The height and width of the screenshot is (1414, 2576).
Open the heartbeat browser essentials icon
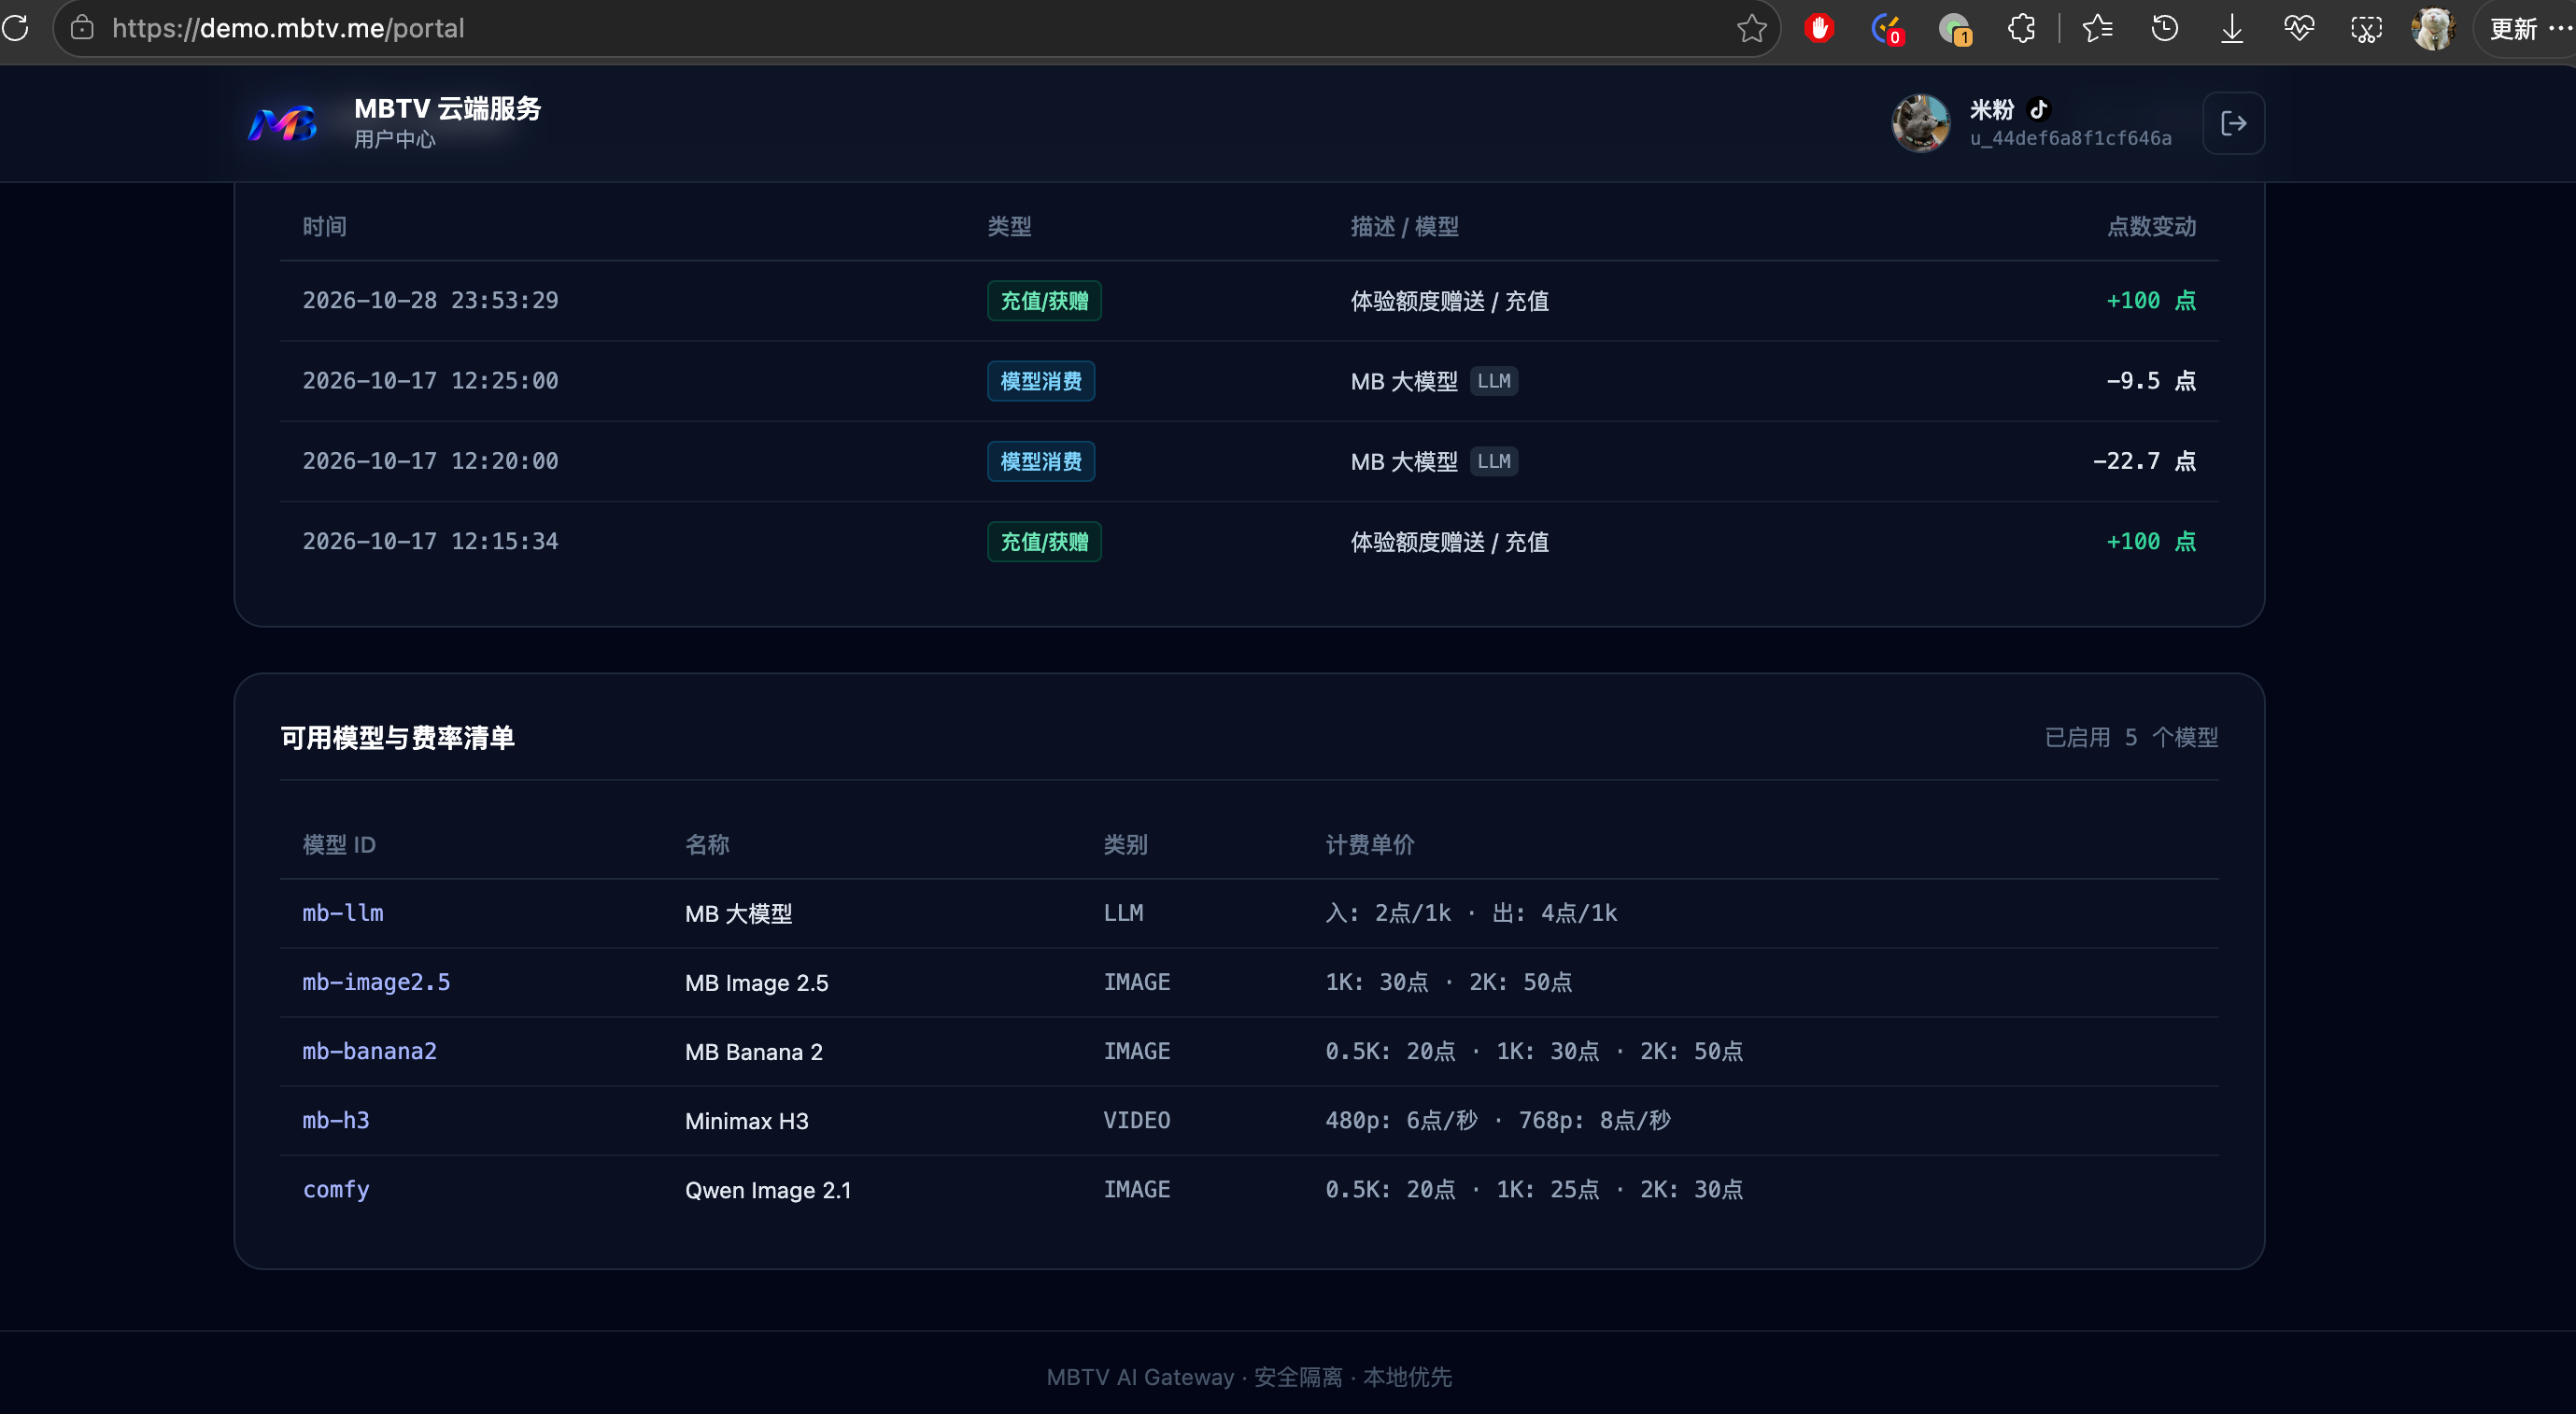[2299, 28]
